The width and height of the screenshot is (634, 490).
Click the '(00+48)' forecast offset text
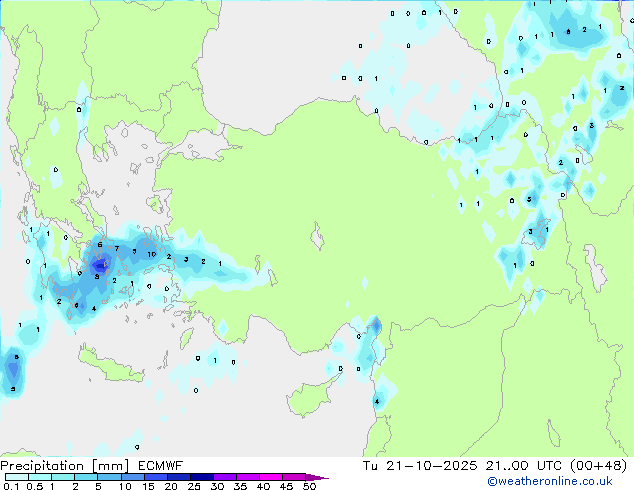click(598, 466)
